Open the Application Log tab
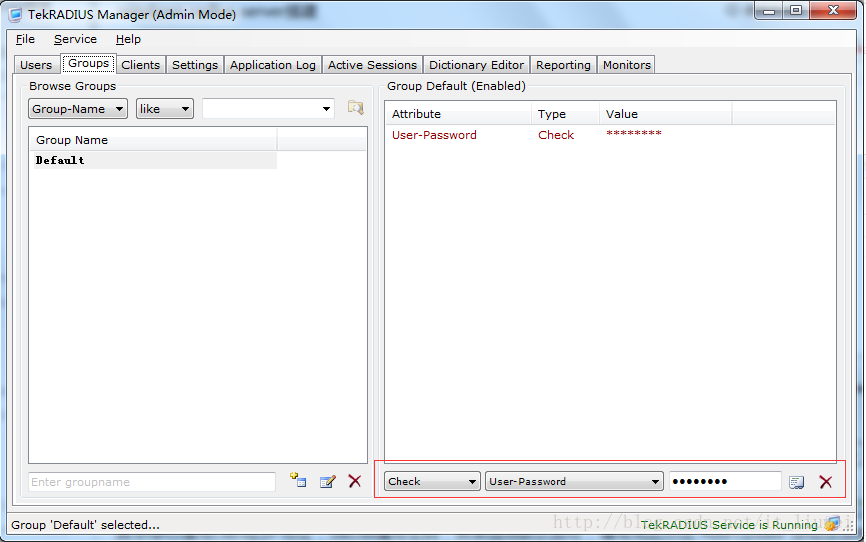 click(x=273, y=65)
